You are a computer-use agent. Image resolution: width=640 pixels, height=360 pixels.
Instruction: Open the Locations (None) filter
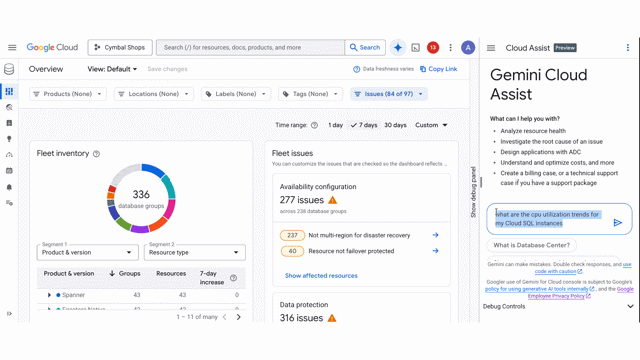153,94
